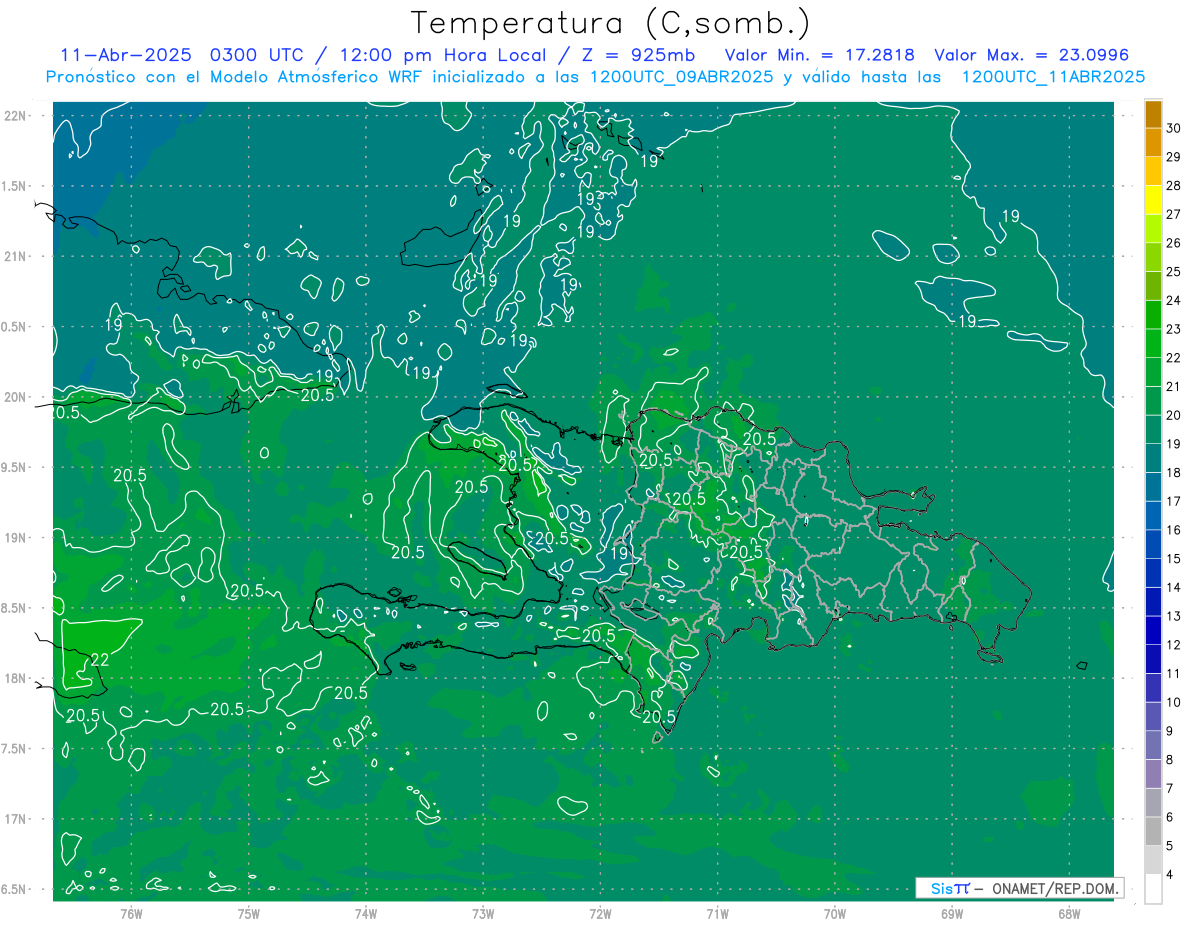Click the '74W' longitude axis label
This screenshot has width=1200, height=927.
tap(366, 913)
